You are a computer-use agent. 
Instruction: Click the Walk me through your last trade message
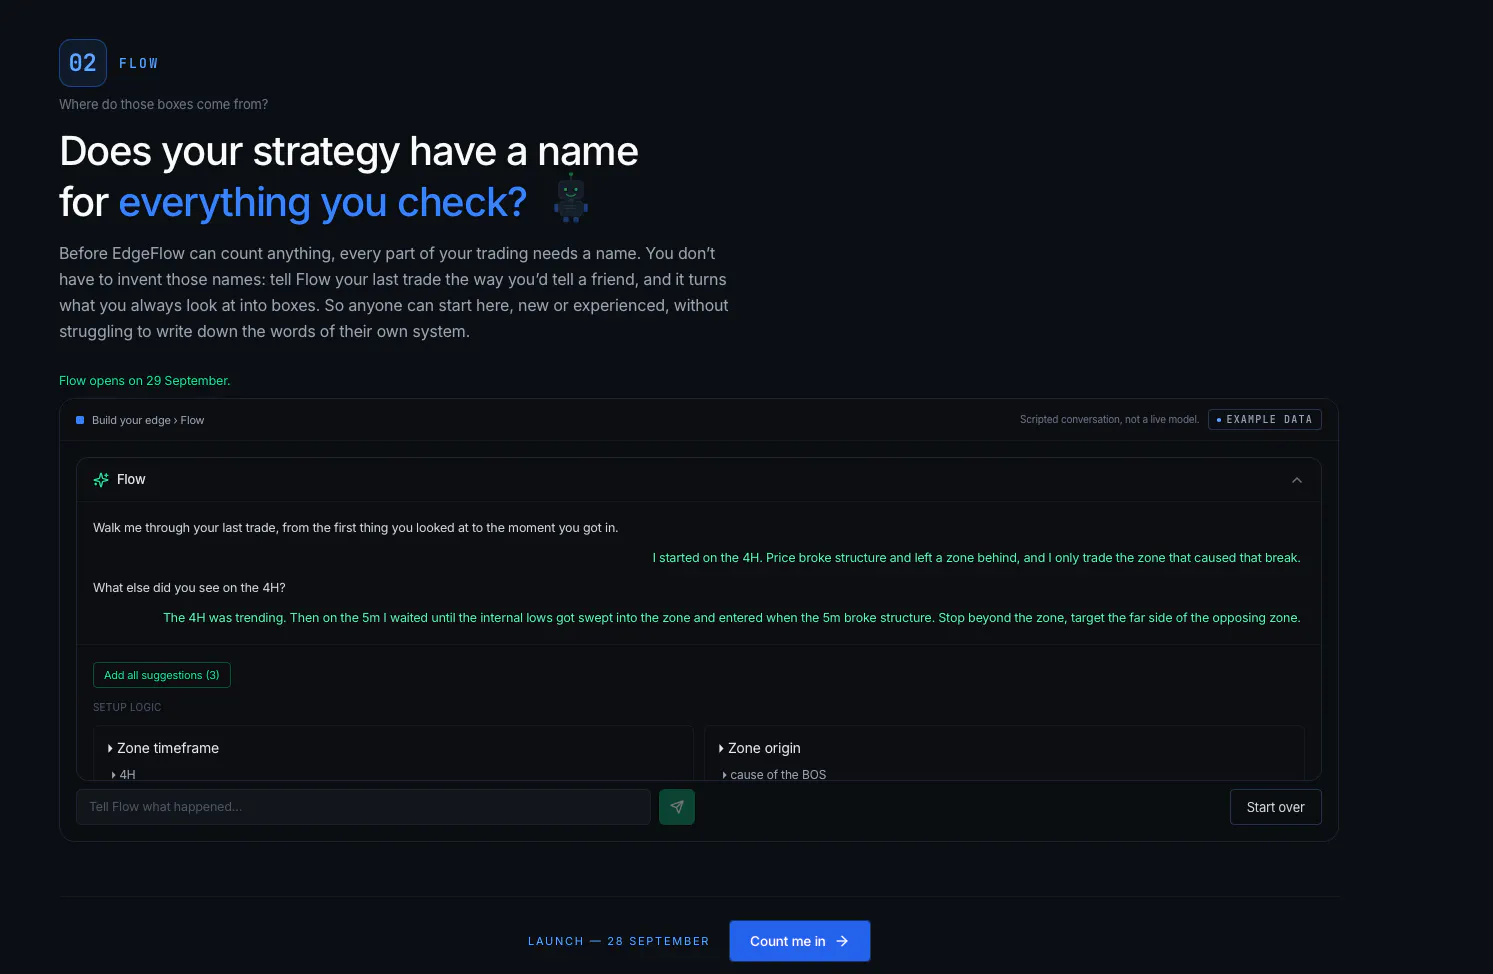click(x=356, y=528)
